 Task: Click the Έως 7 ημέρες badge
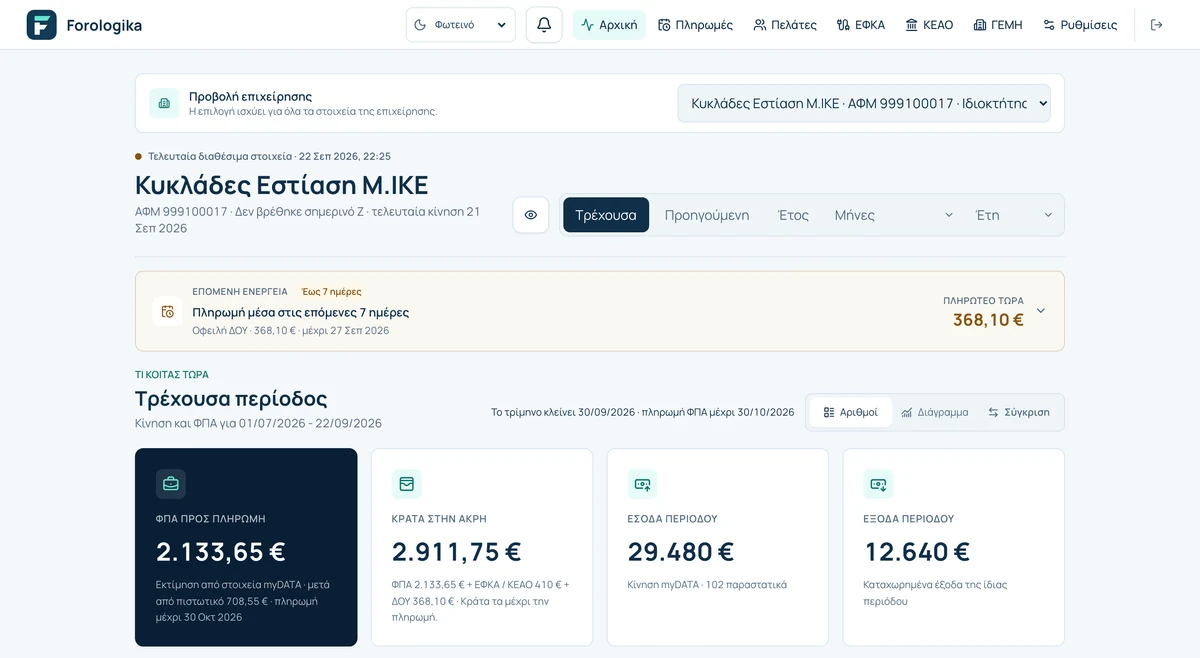tap(332, 292)
